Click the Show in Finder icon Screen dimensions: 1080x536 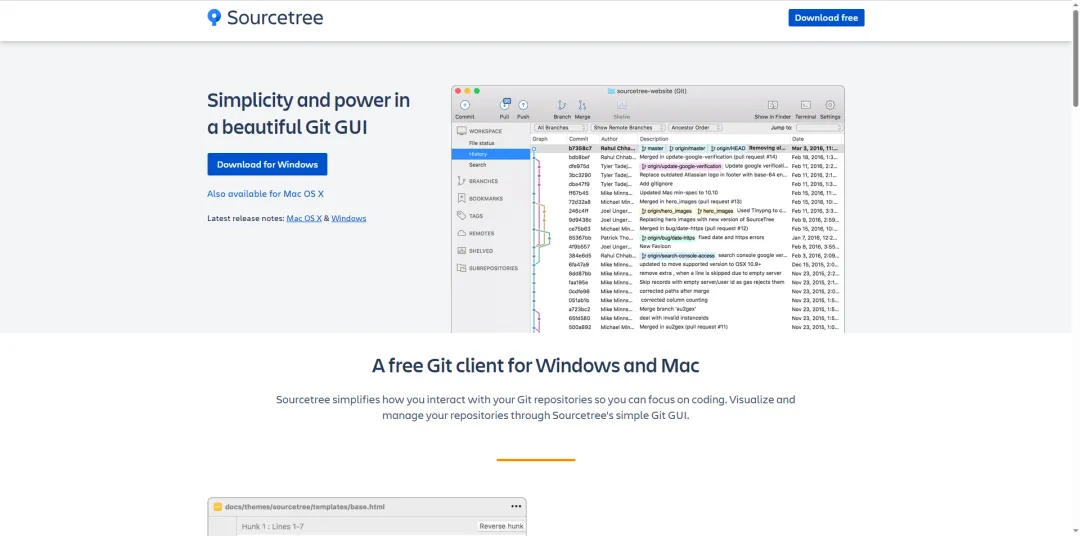pyautogui.click(x=773, y=105)
